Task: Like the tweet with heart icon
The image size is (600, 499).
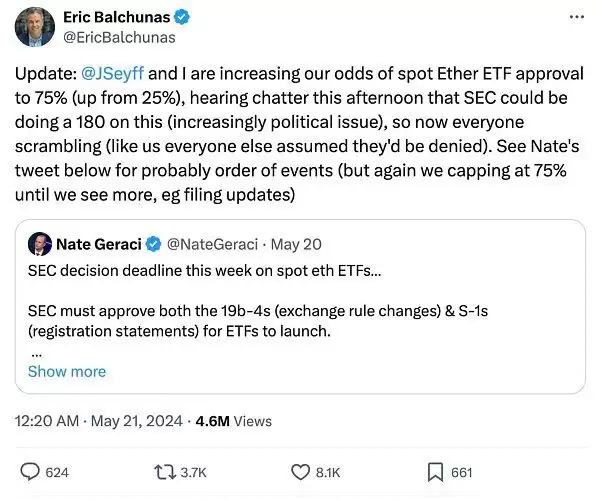Action: 300,472
